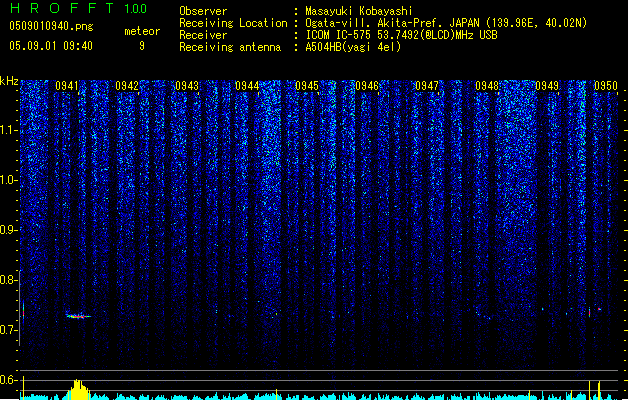
Task: Click the Receiver label
Action: 203,35
